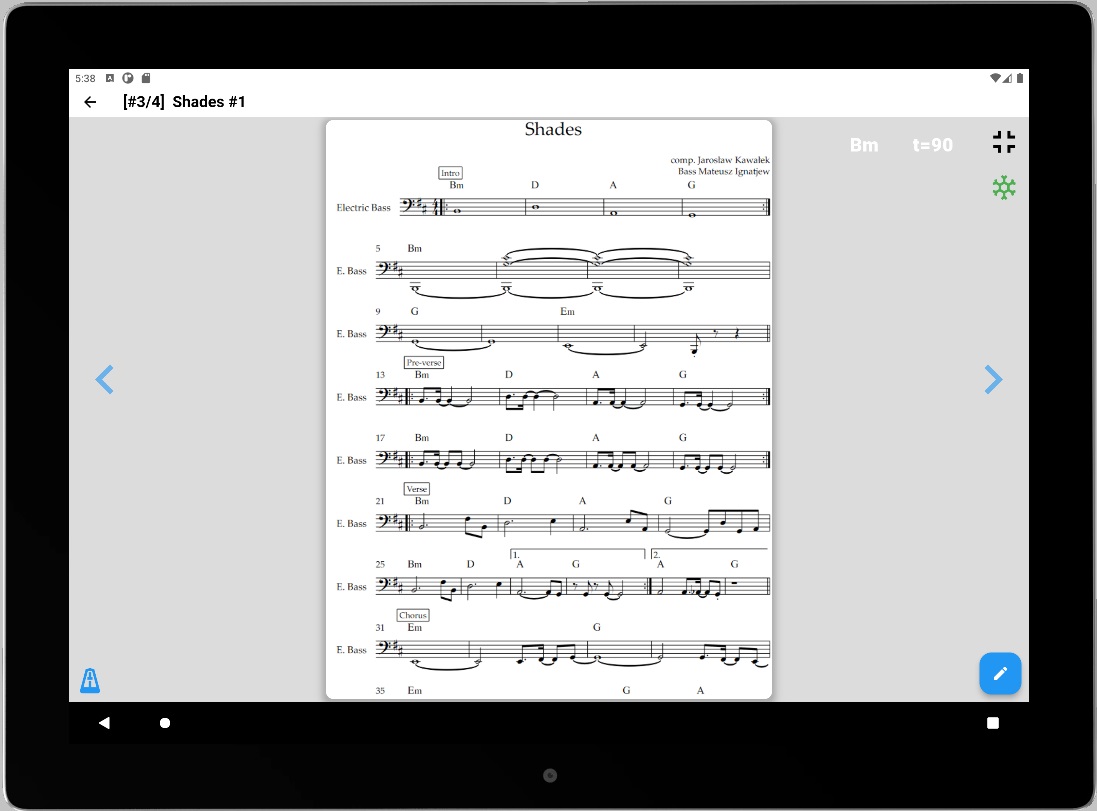This screenshot has height=811, width=1097.
Task: Tap the battery status icon
Action: pyautogui.click(x=1020, y=78)
